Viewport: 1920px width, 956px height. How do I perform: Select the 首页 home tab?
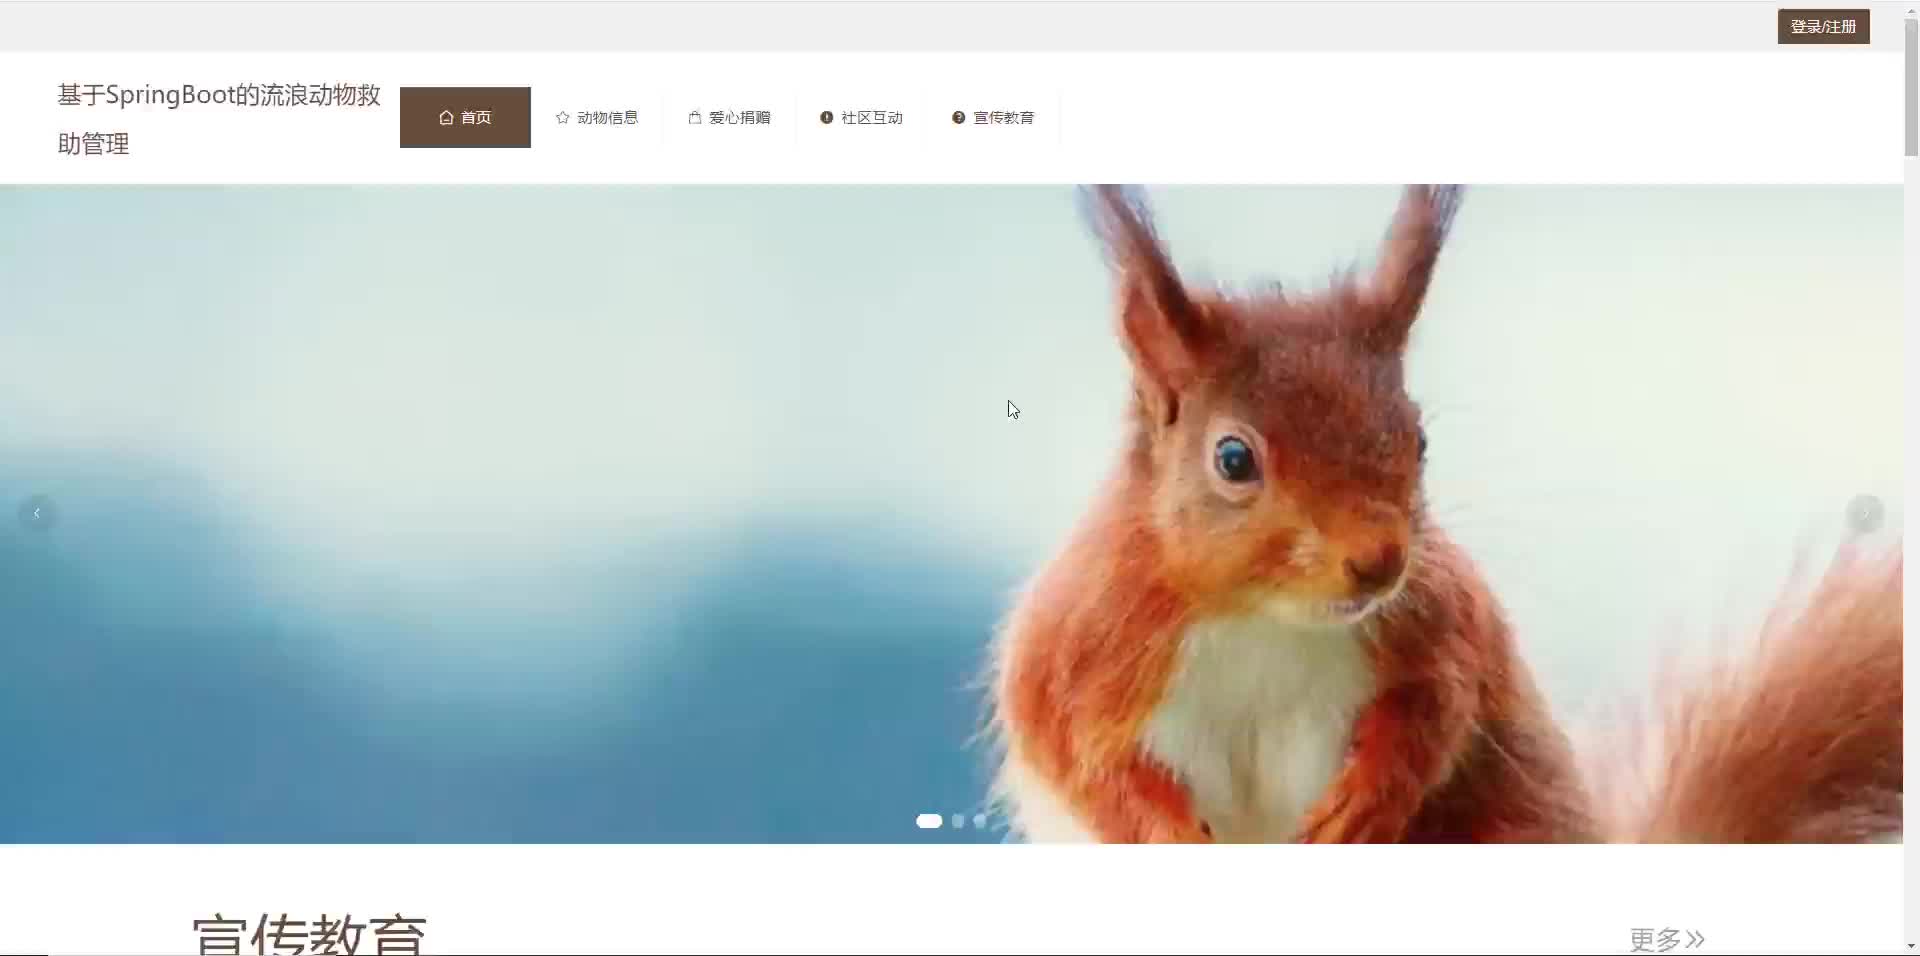(465, 118)
